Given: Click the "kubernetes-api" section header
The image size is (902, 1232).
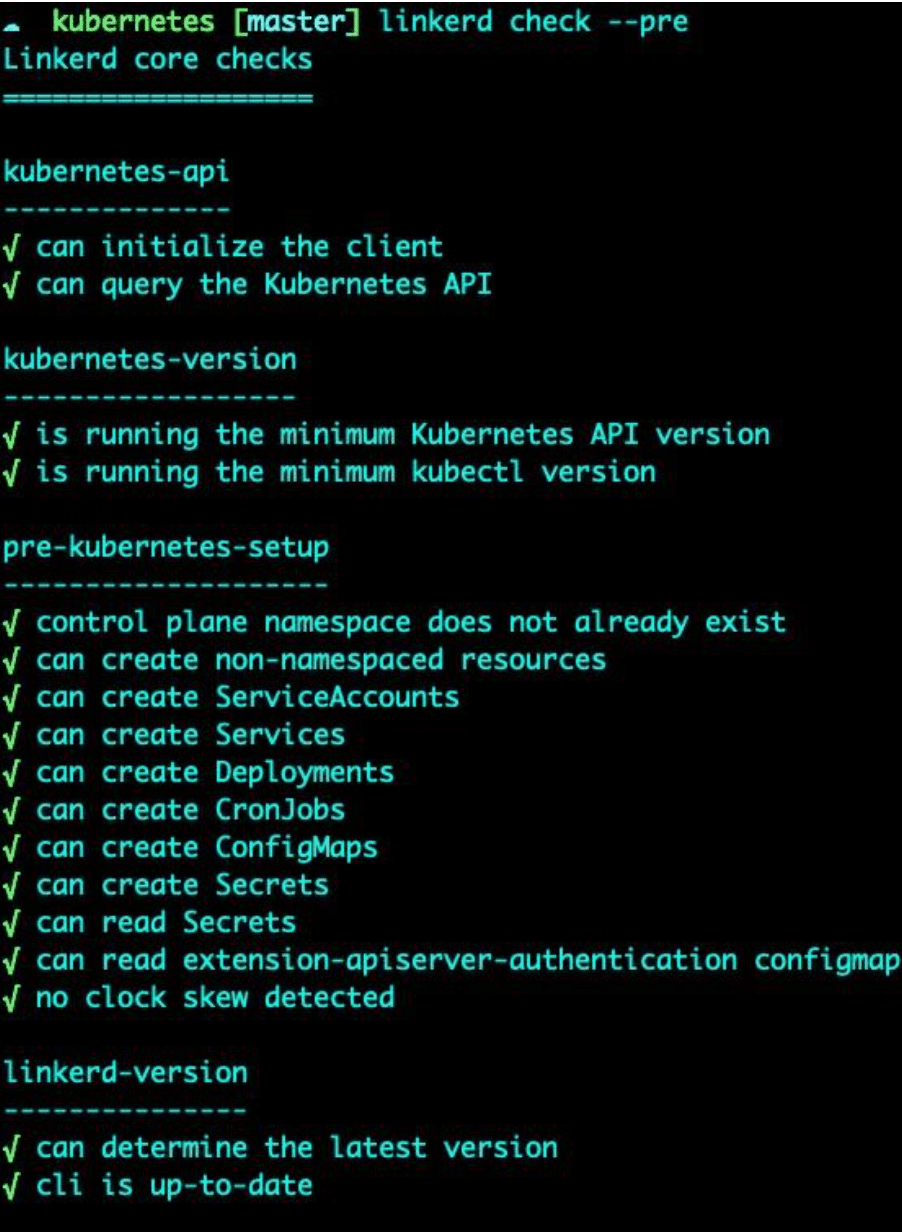Looking at the screenshot, I should point(117,171).
